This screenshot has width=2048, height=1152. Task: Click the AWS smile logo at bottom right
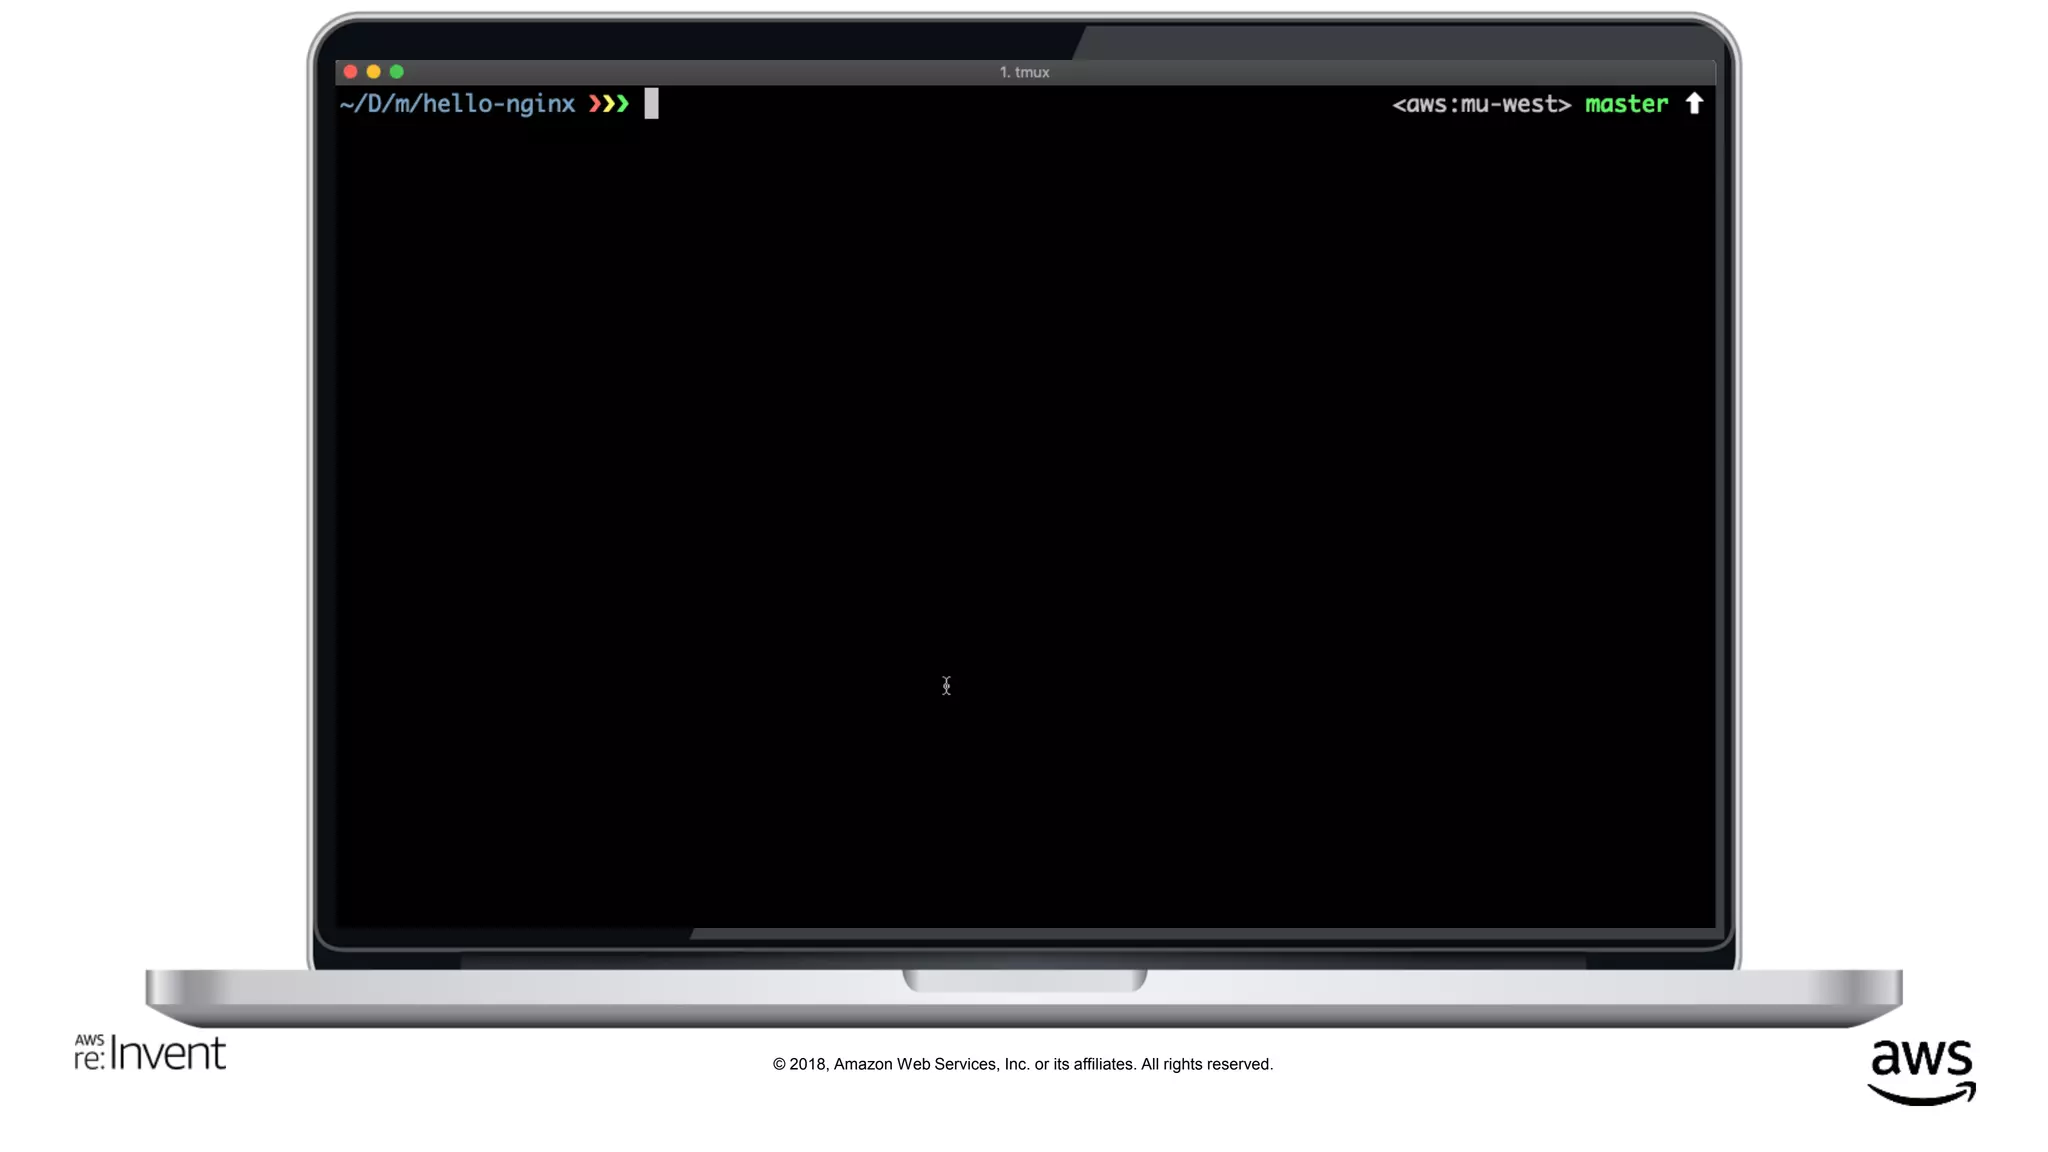pyautogui.click(x=1921, y=1072)
